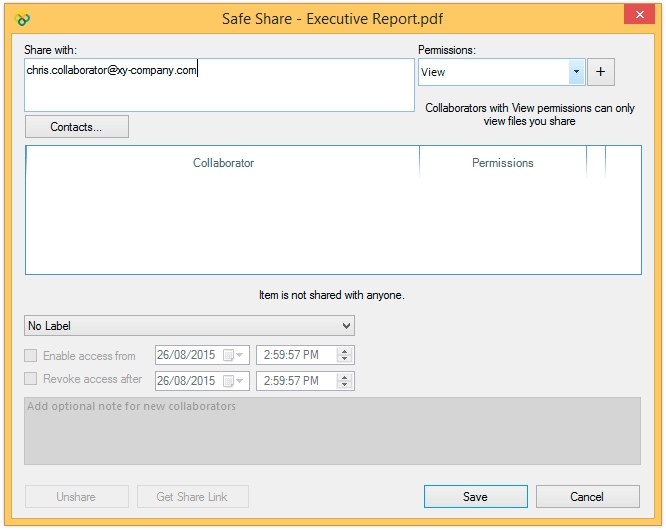Open calendar picker for Enable access from date
Viewport: 666px width, 530px height.
point(234,355)
